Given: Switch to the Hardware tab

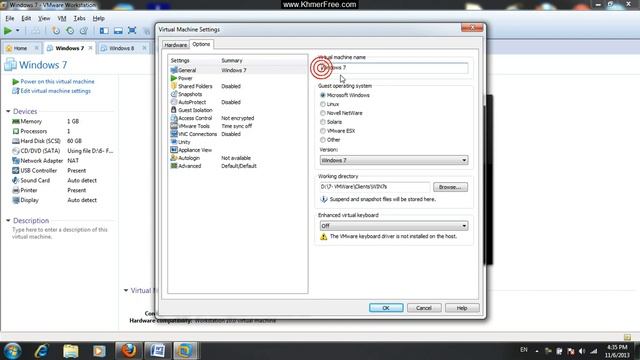Looking at the screenshot, I should (176, 45).
